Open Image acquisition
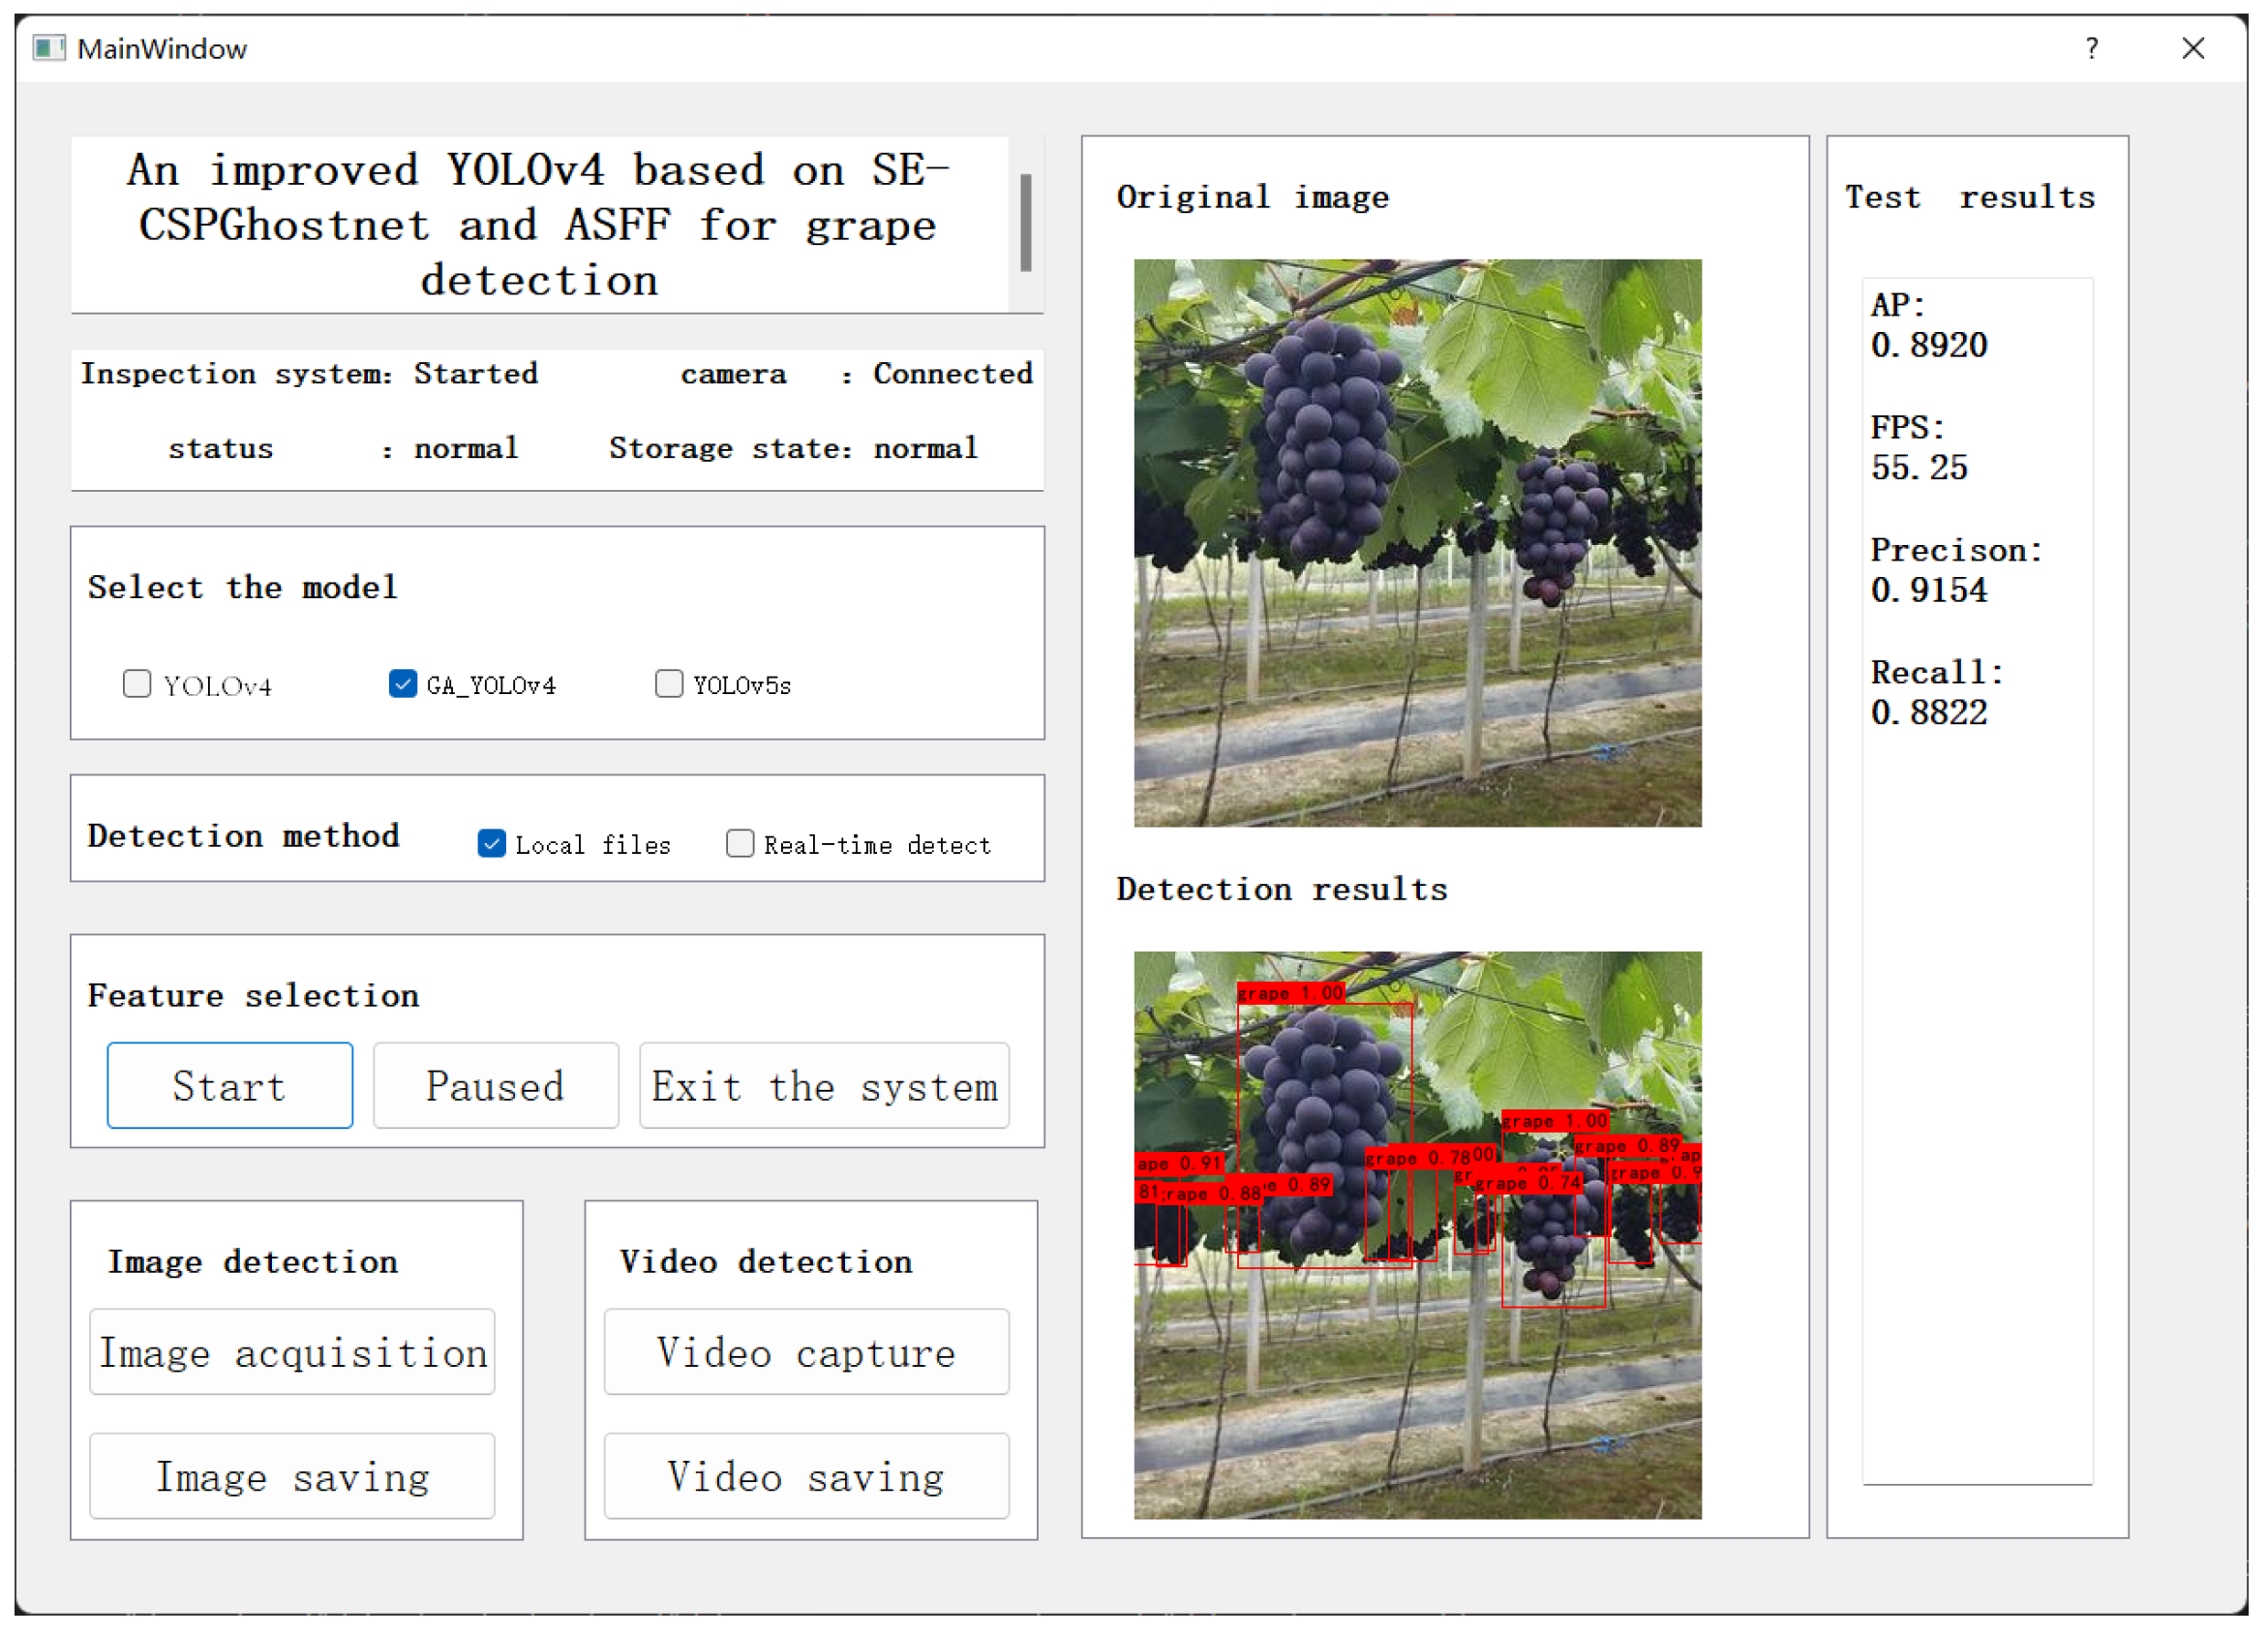Image resolution: width=2268 pixels, height=1635 pixels. [x=292, y=1352]
